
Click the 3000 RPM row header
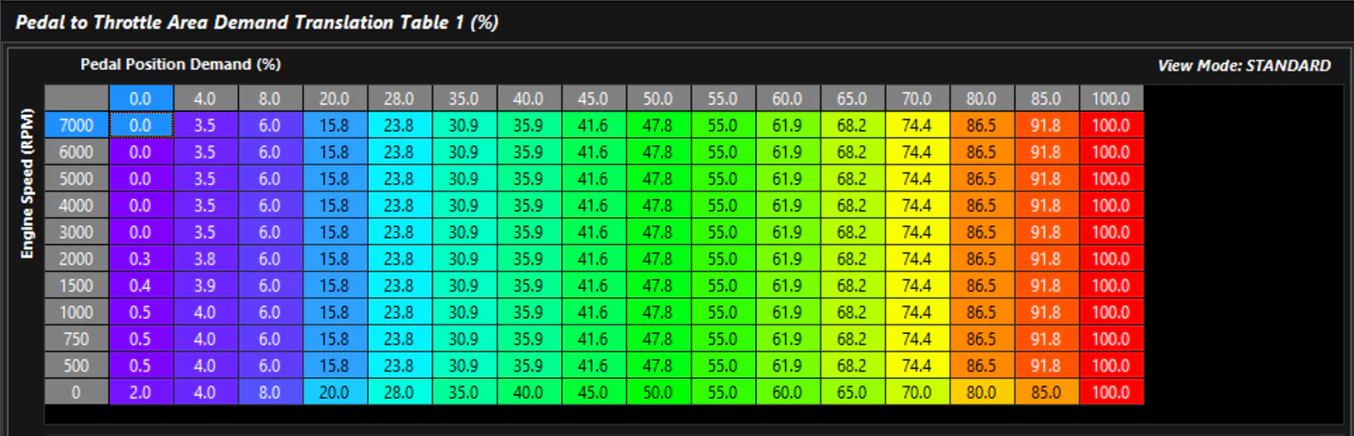(x=77, y=231)
